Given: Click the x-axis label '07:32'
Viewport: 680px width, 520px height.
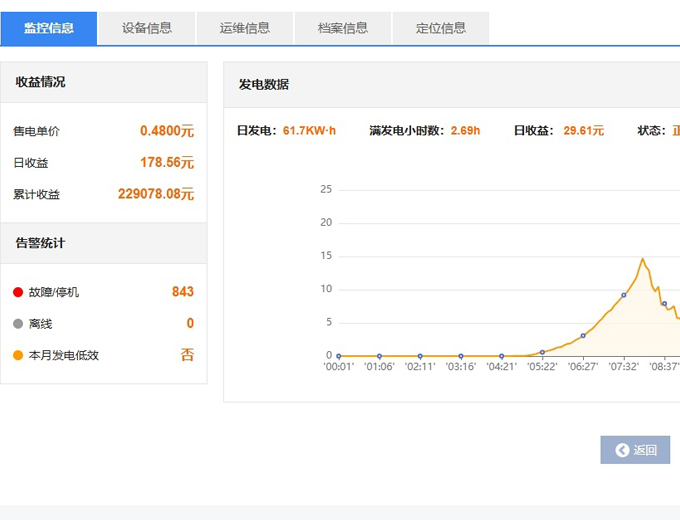Looking at the screenshot, I should [624, 367].
